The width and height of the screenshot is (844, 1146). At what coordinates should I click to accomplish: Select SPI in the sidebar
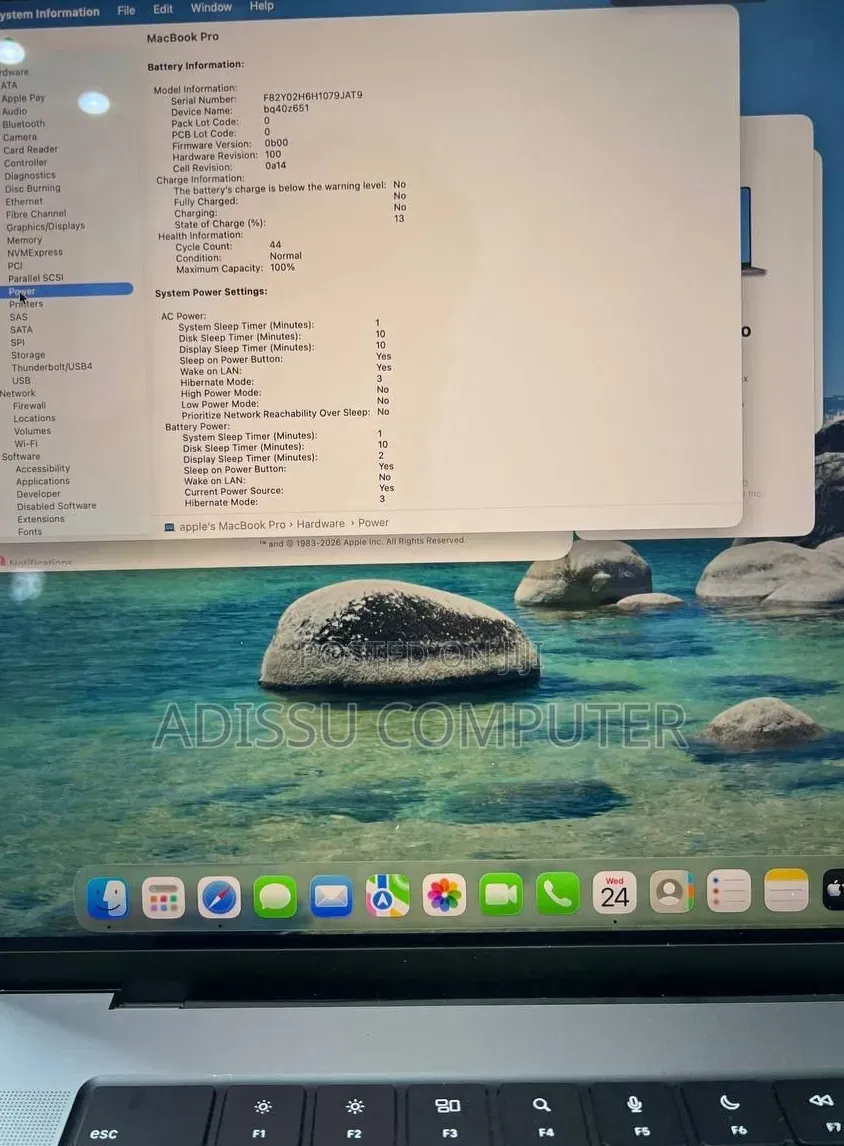(18, 342)
